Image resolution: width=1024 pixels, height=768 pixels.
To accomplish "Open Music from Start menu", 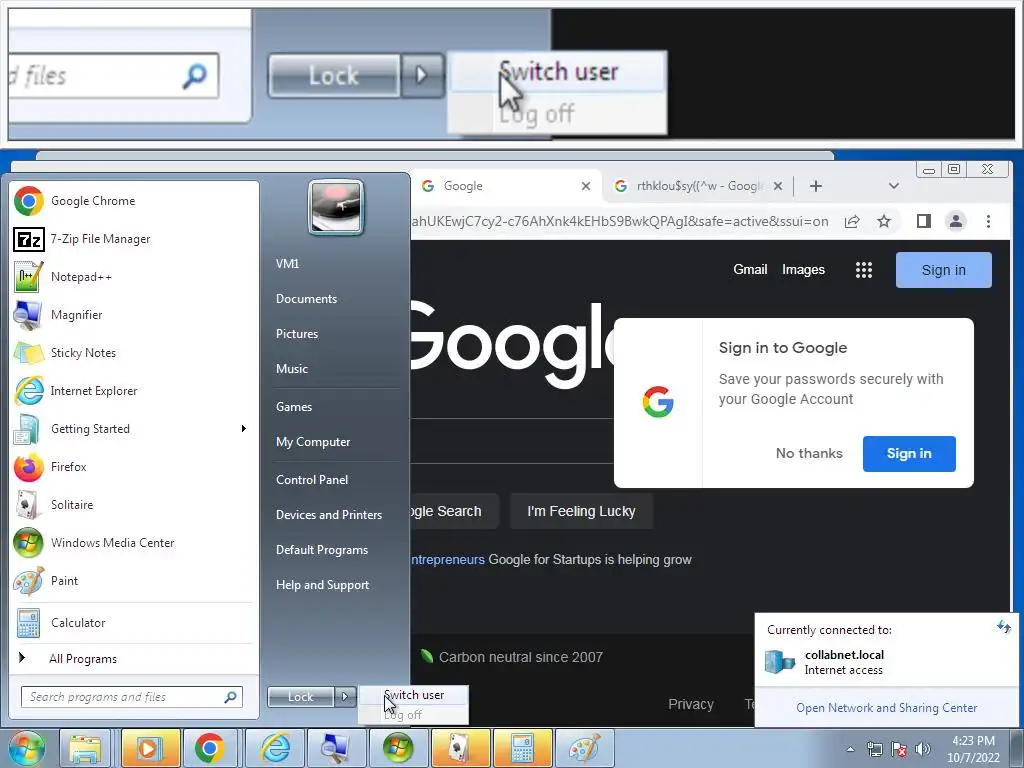I will [x=292, y=369].
